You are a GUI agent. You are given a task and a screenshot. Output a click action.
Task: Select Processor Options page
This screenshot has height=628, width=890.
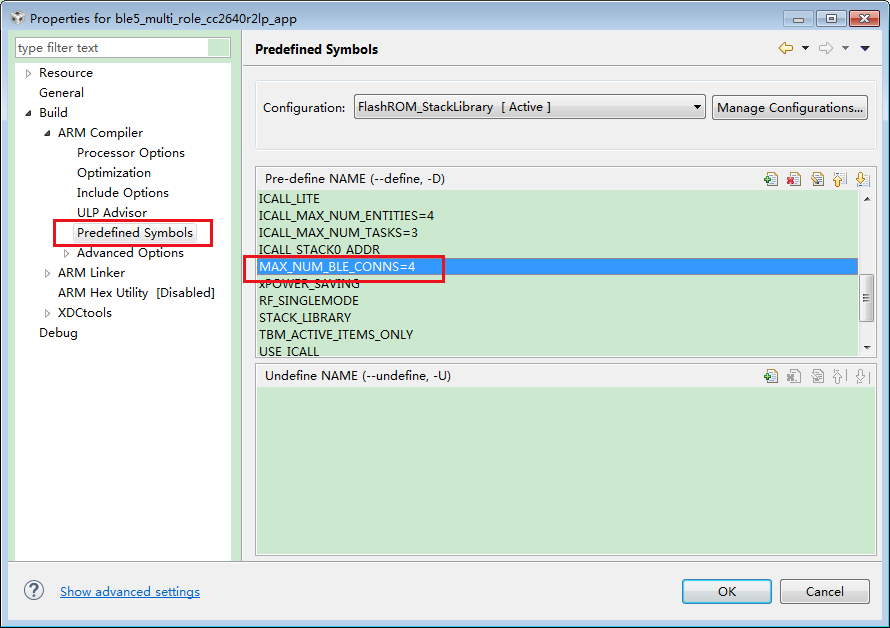point(131,153)
